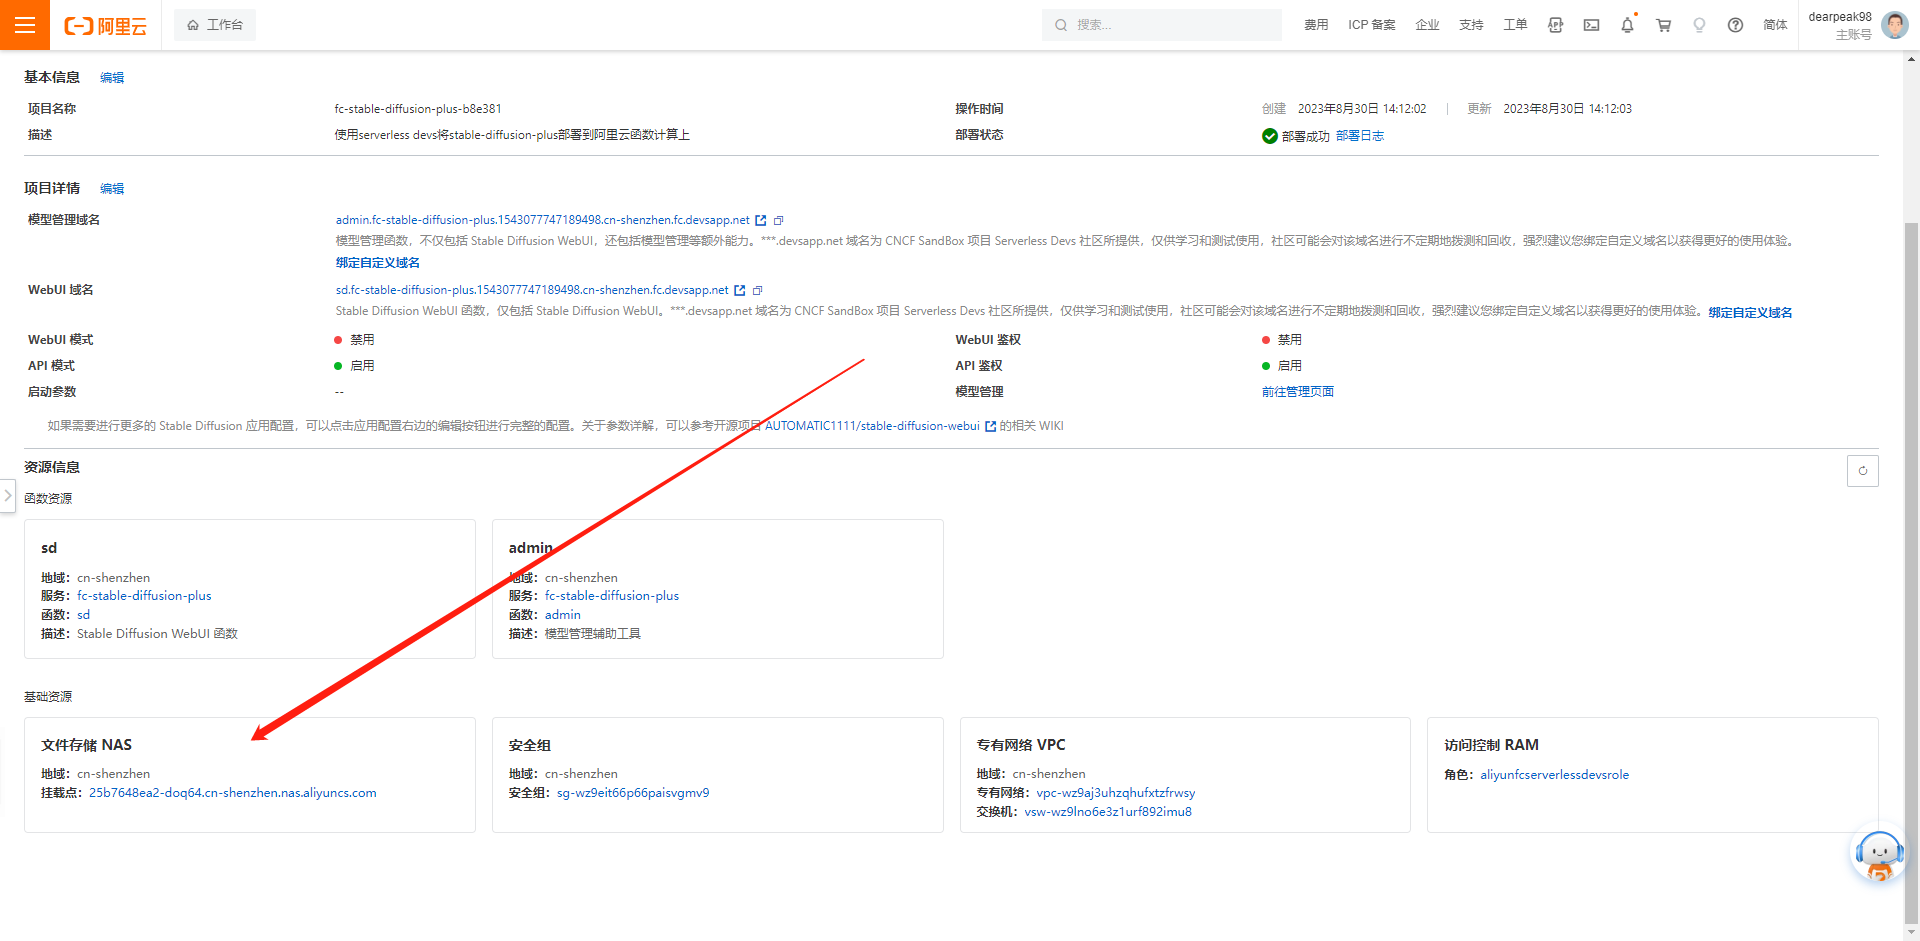
Task: Open admin domain in new window icon
Action: [x=761, y=220]
